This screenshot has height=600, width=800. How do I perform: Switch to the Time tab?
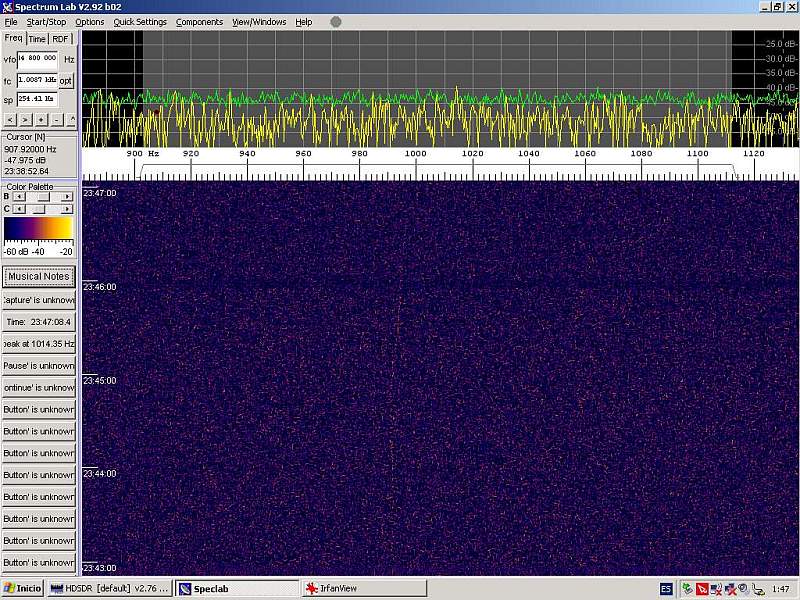(x=37, y=39)
